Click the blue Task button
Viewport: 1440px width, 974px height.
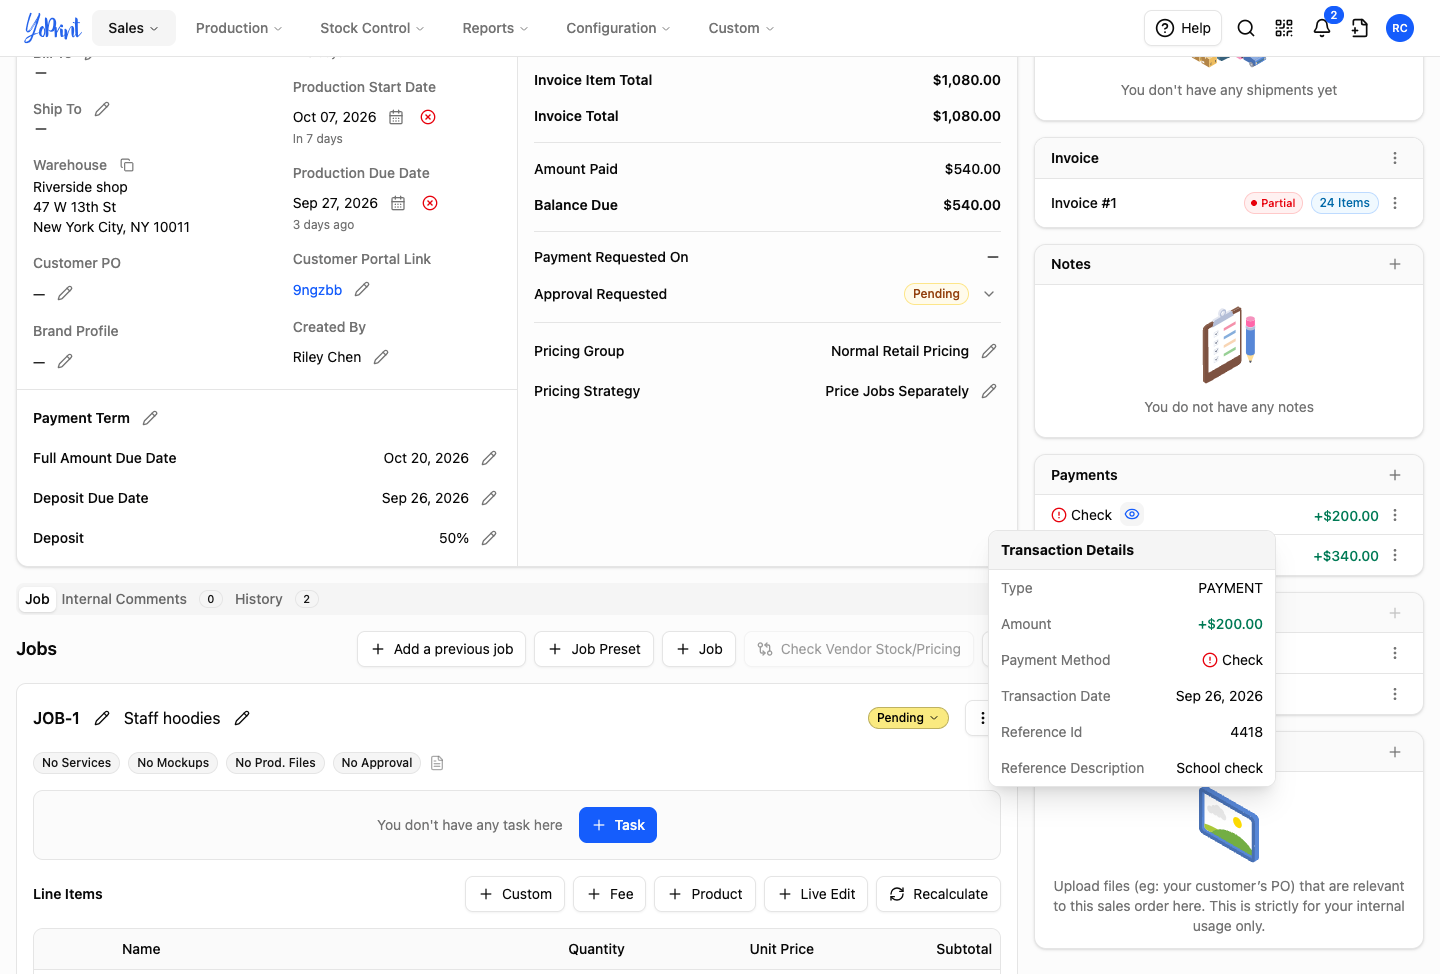618,825
